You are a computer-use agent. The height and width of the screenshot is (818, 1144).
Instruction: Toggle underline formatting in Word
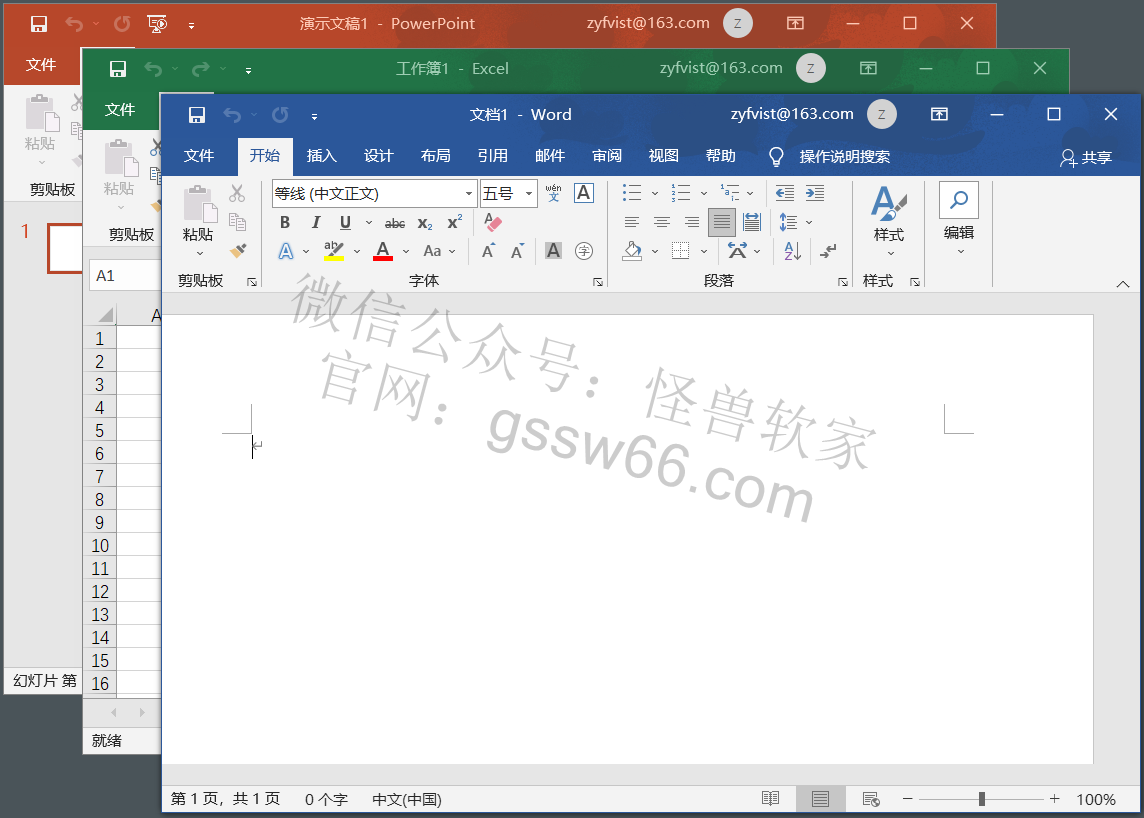(345, 222)
